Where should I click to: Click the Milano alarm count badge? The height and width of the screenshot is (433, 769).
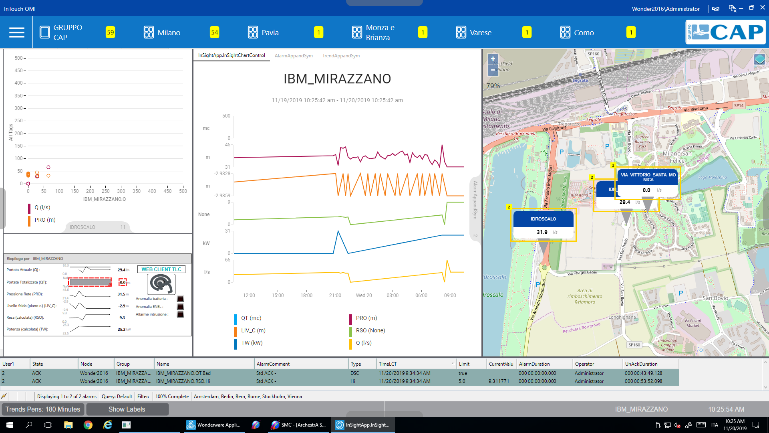(x=214, y=32)
